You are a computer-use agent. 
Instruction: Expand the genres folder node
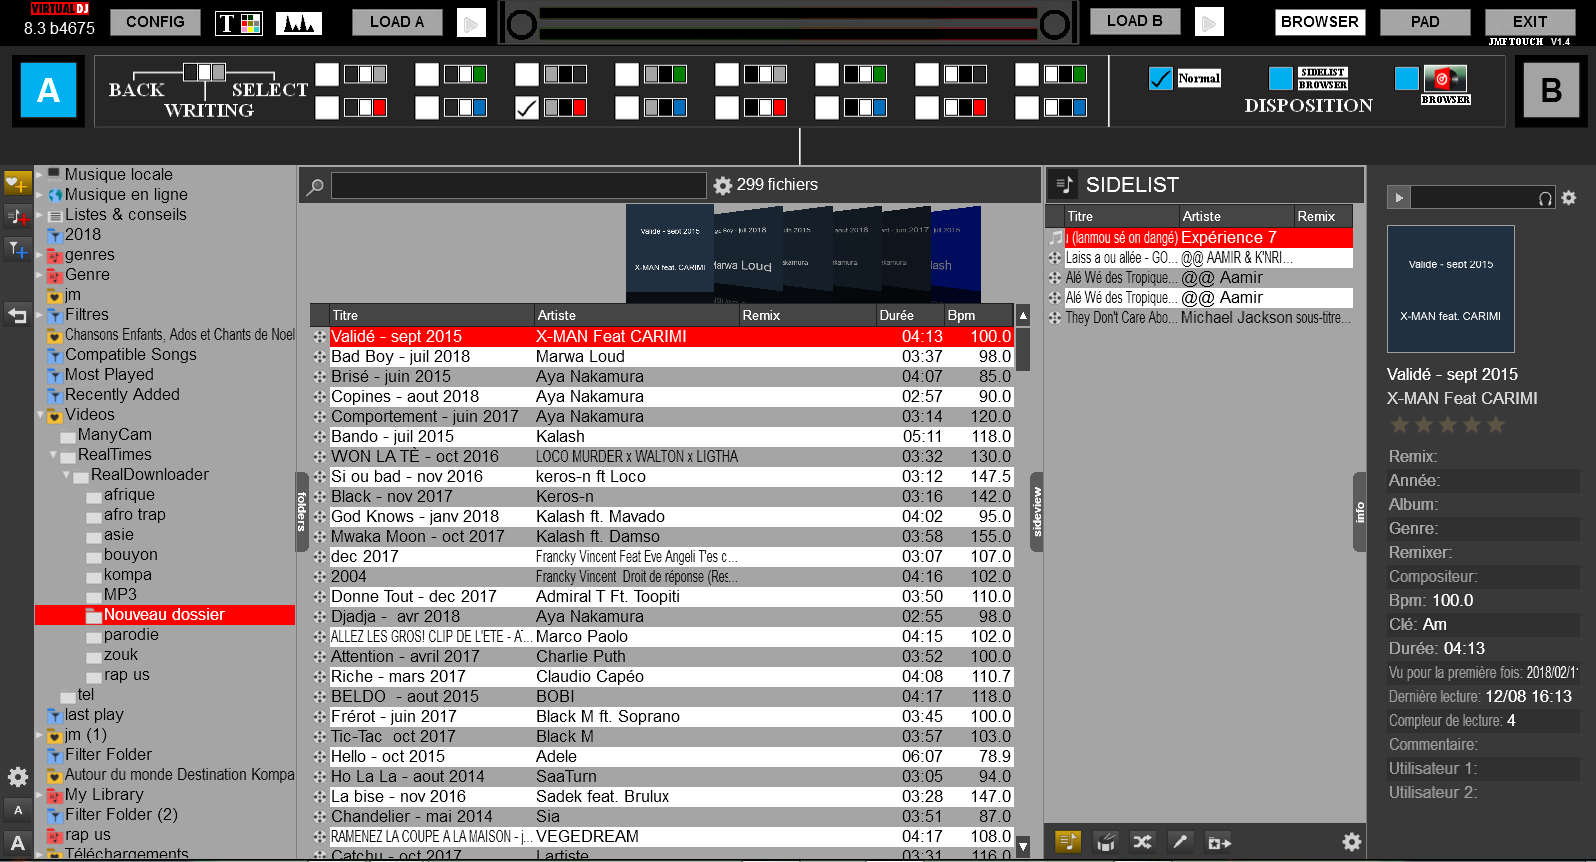(x=40, y=255)
